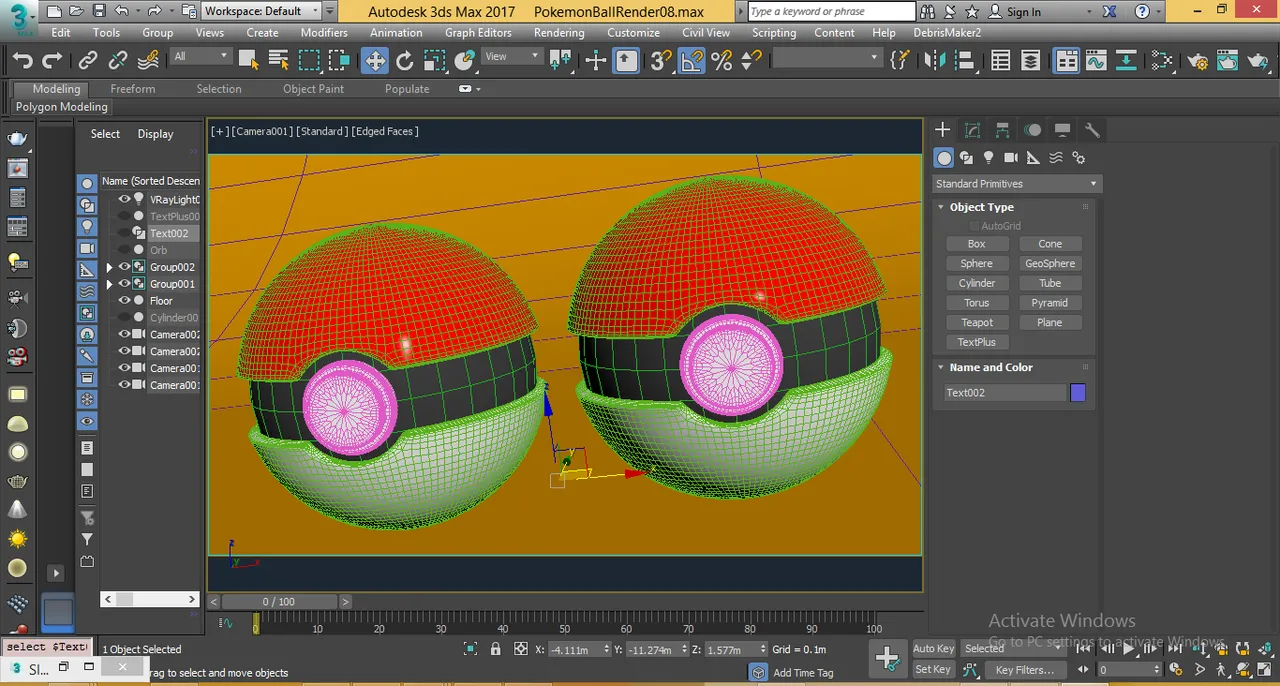Toggle the Percent Snap button
This screenshot has height=686, width=1280.
(722, 61)
